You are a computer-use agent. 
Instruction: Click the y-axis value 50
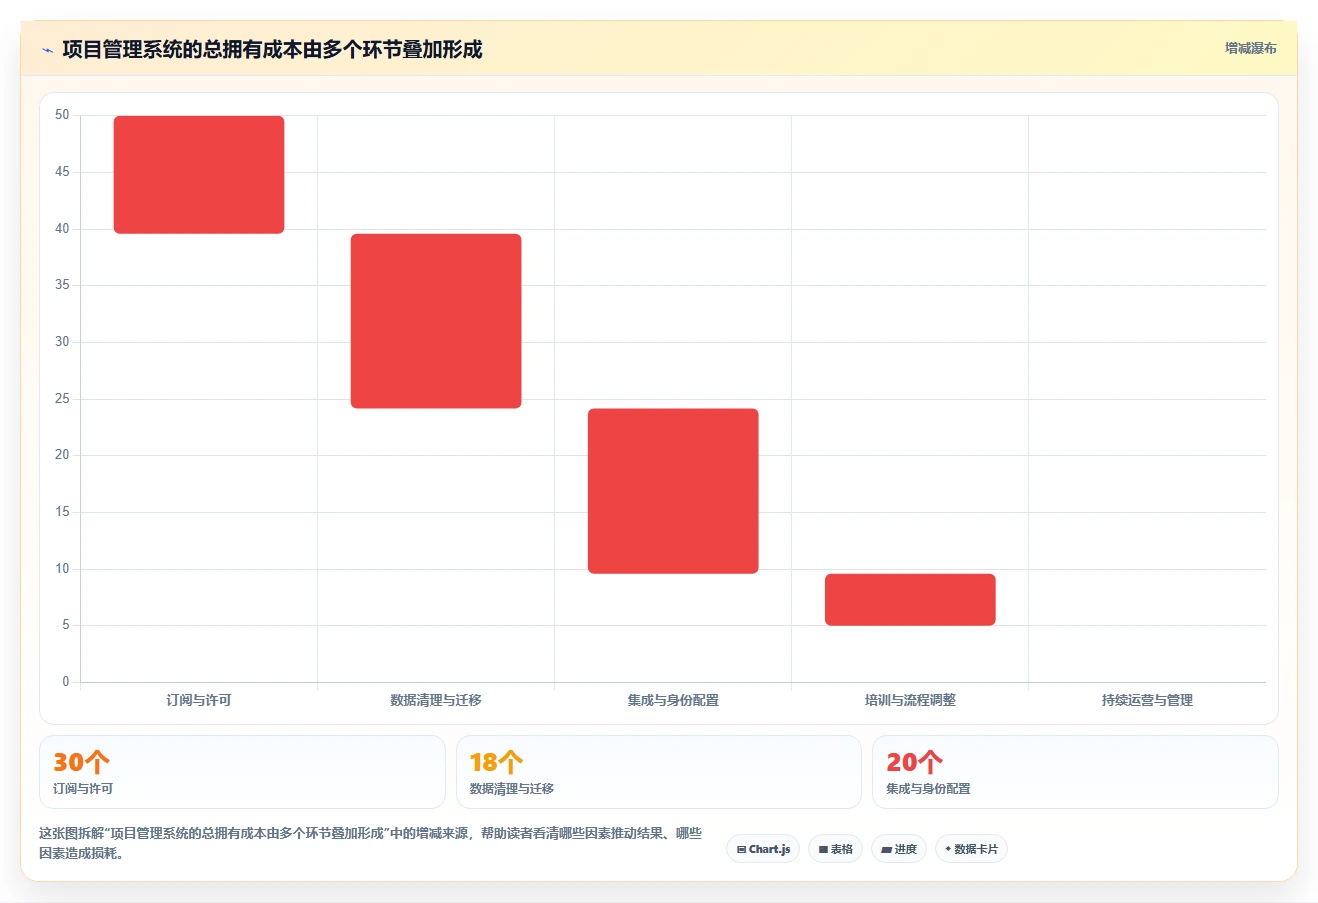[62, 115]
